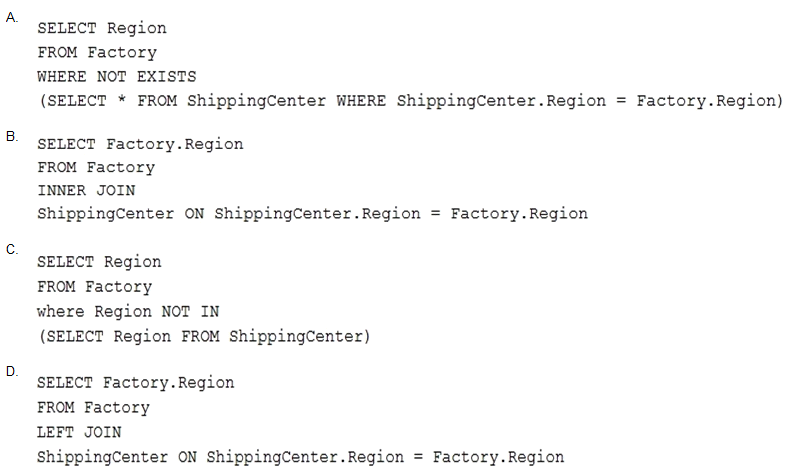
Task: Click the ShippingCenter ON clause in option B
Action: coord(312,214)
